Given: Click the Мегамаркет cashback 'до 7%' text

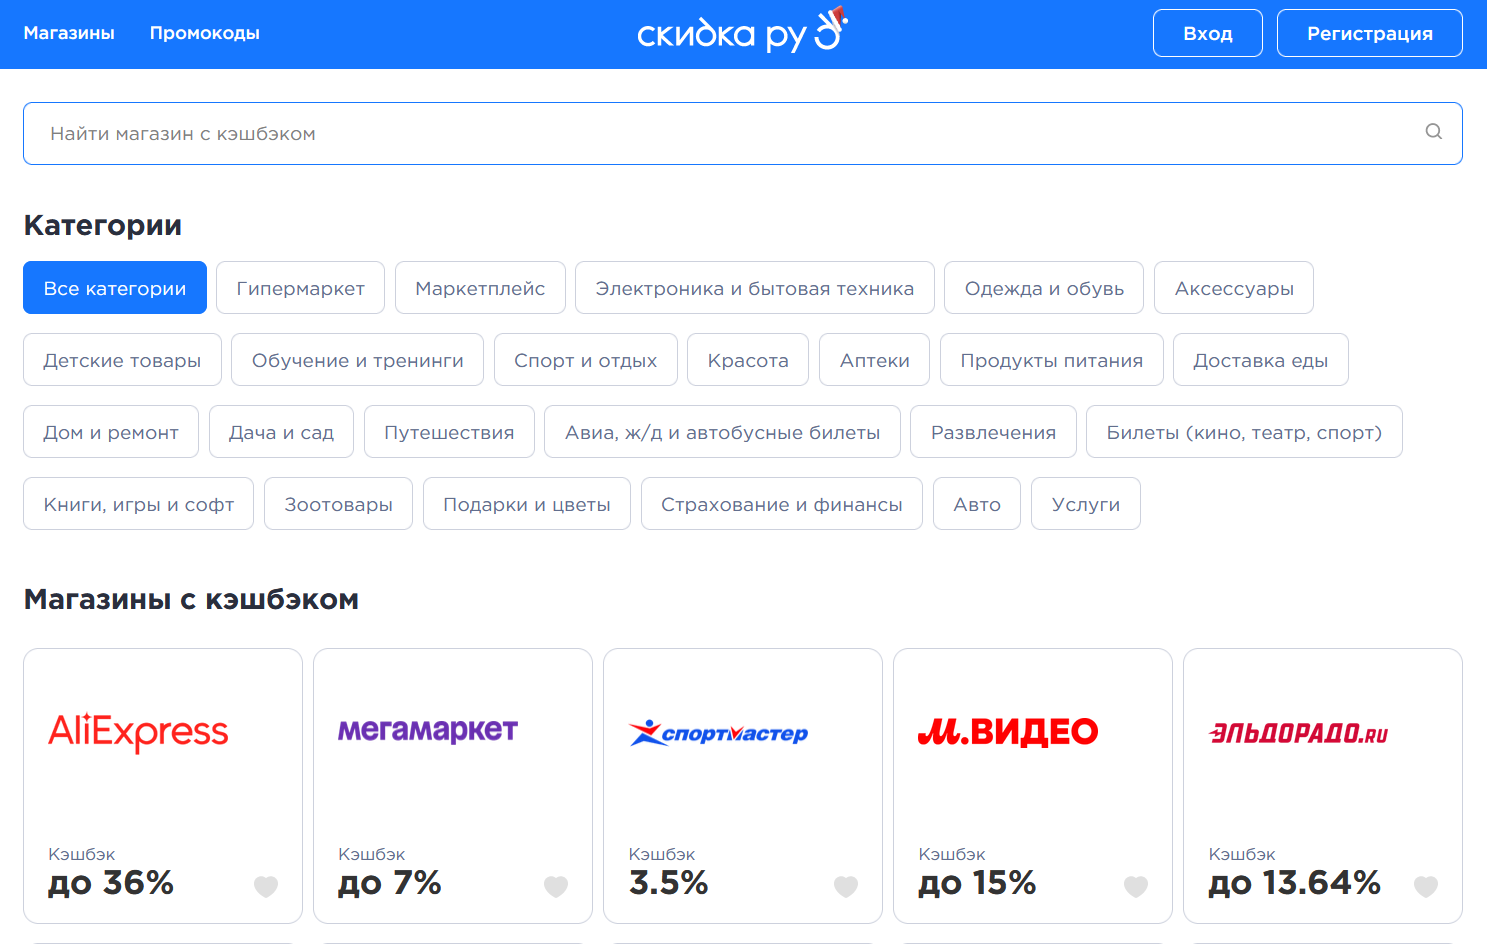Looking at the screenshot, I should pyautogui.click(x=390, y=883).
